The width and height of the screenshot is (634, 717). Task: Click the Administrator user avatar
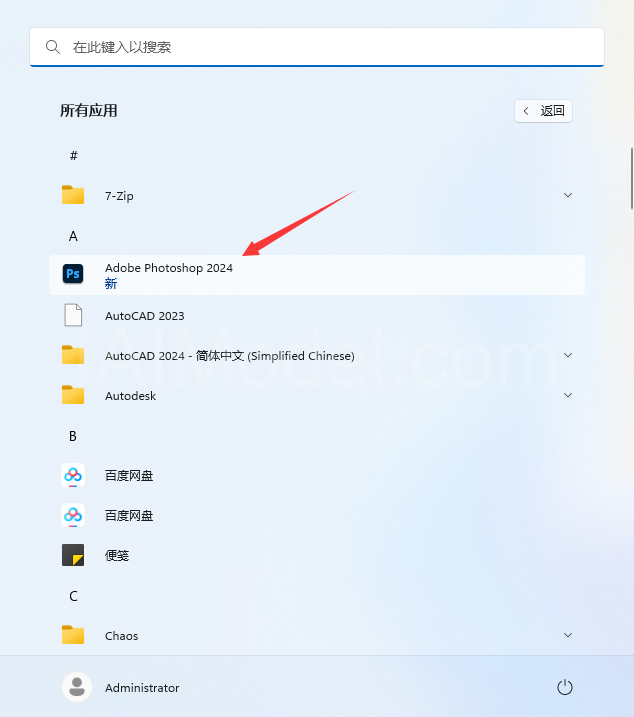click(x=77, y=687)
